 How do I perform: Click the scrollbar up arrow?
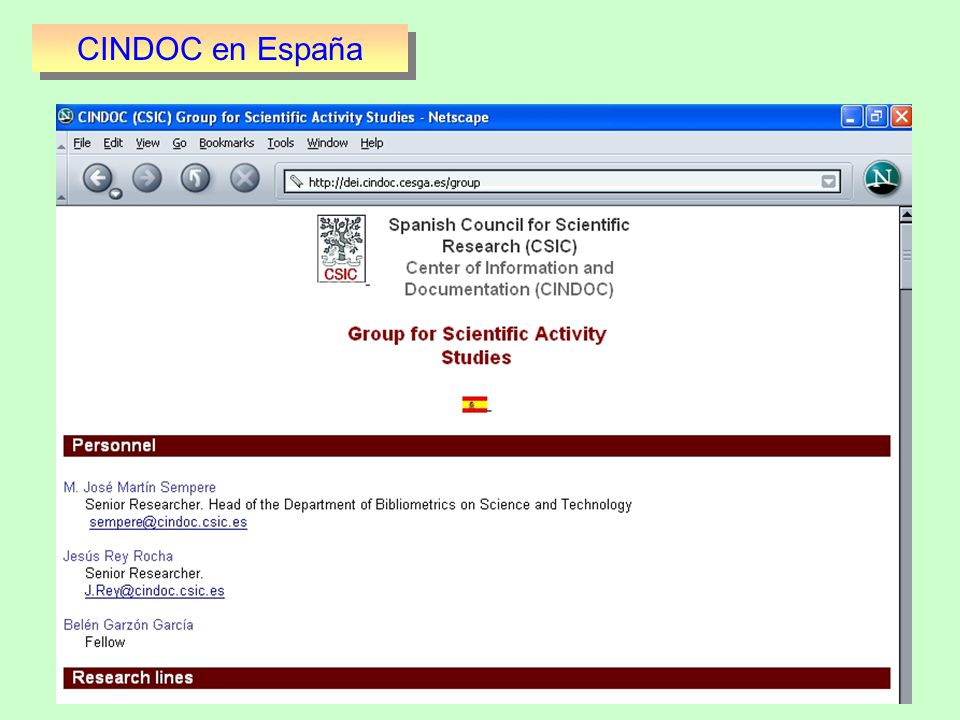[x=906, y=215]
